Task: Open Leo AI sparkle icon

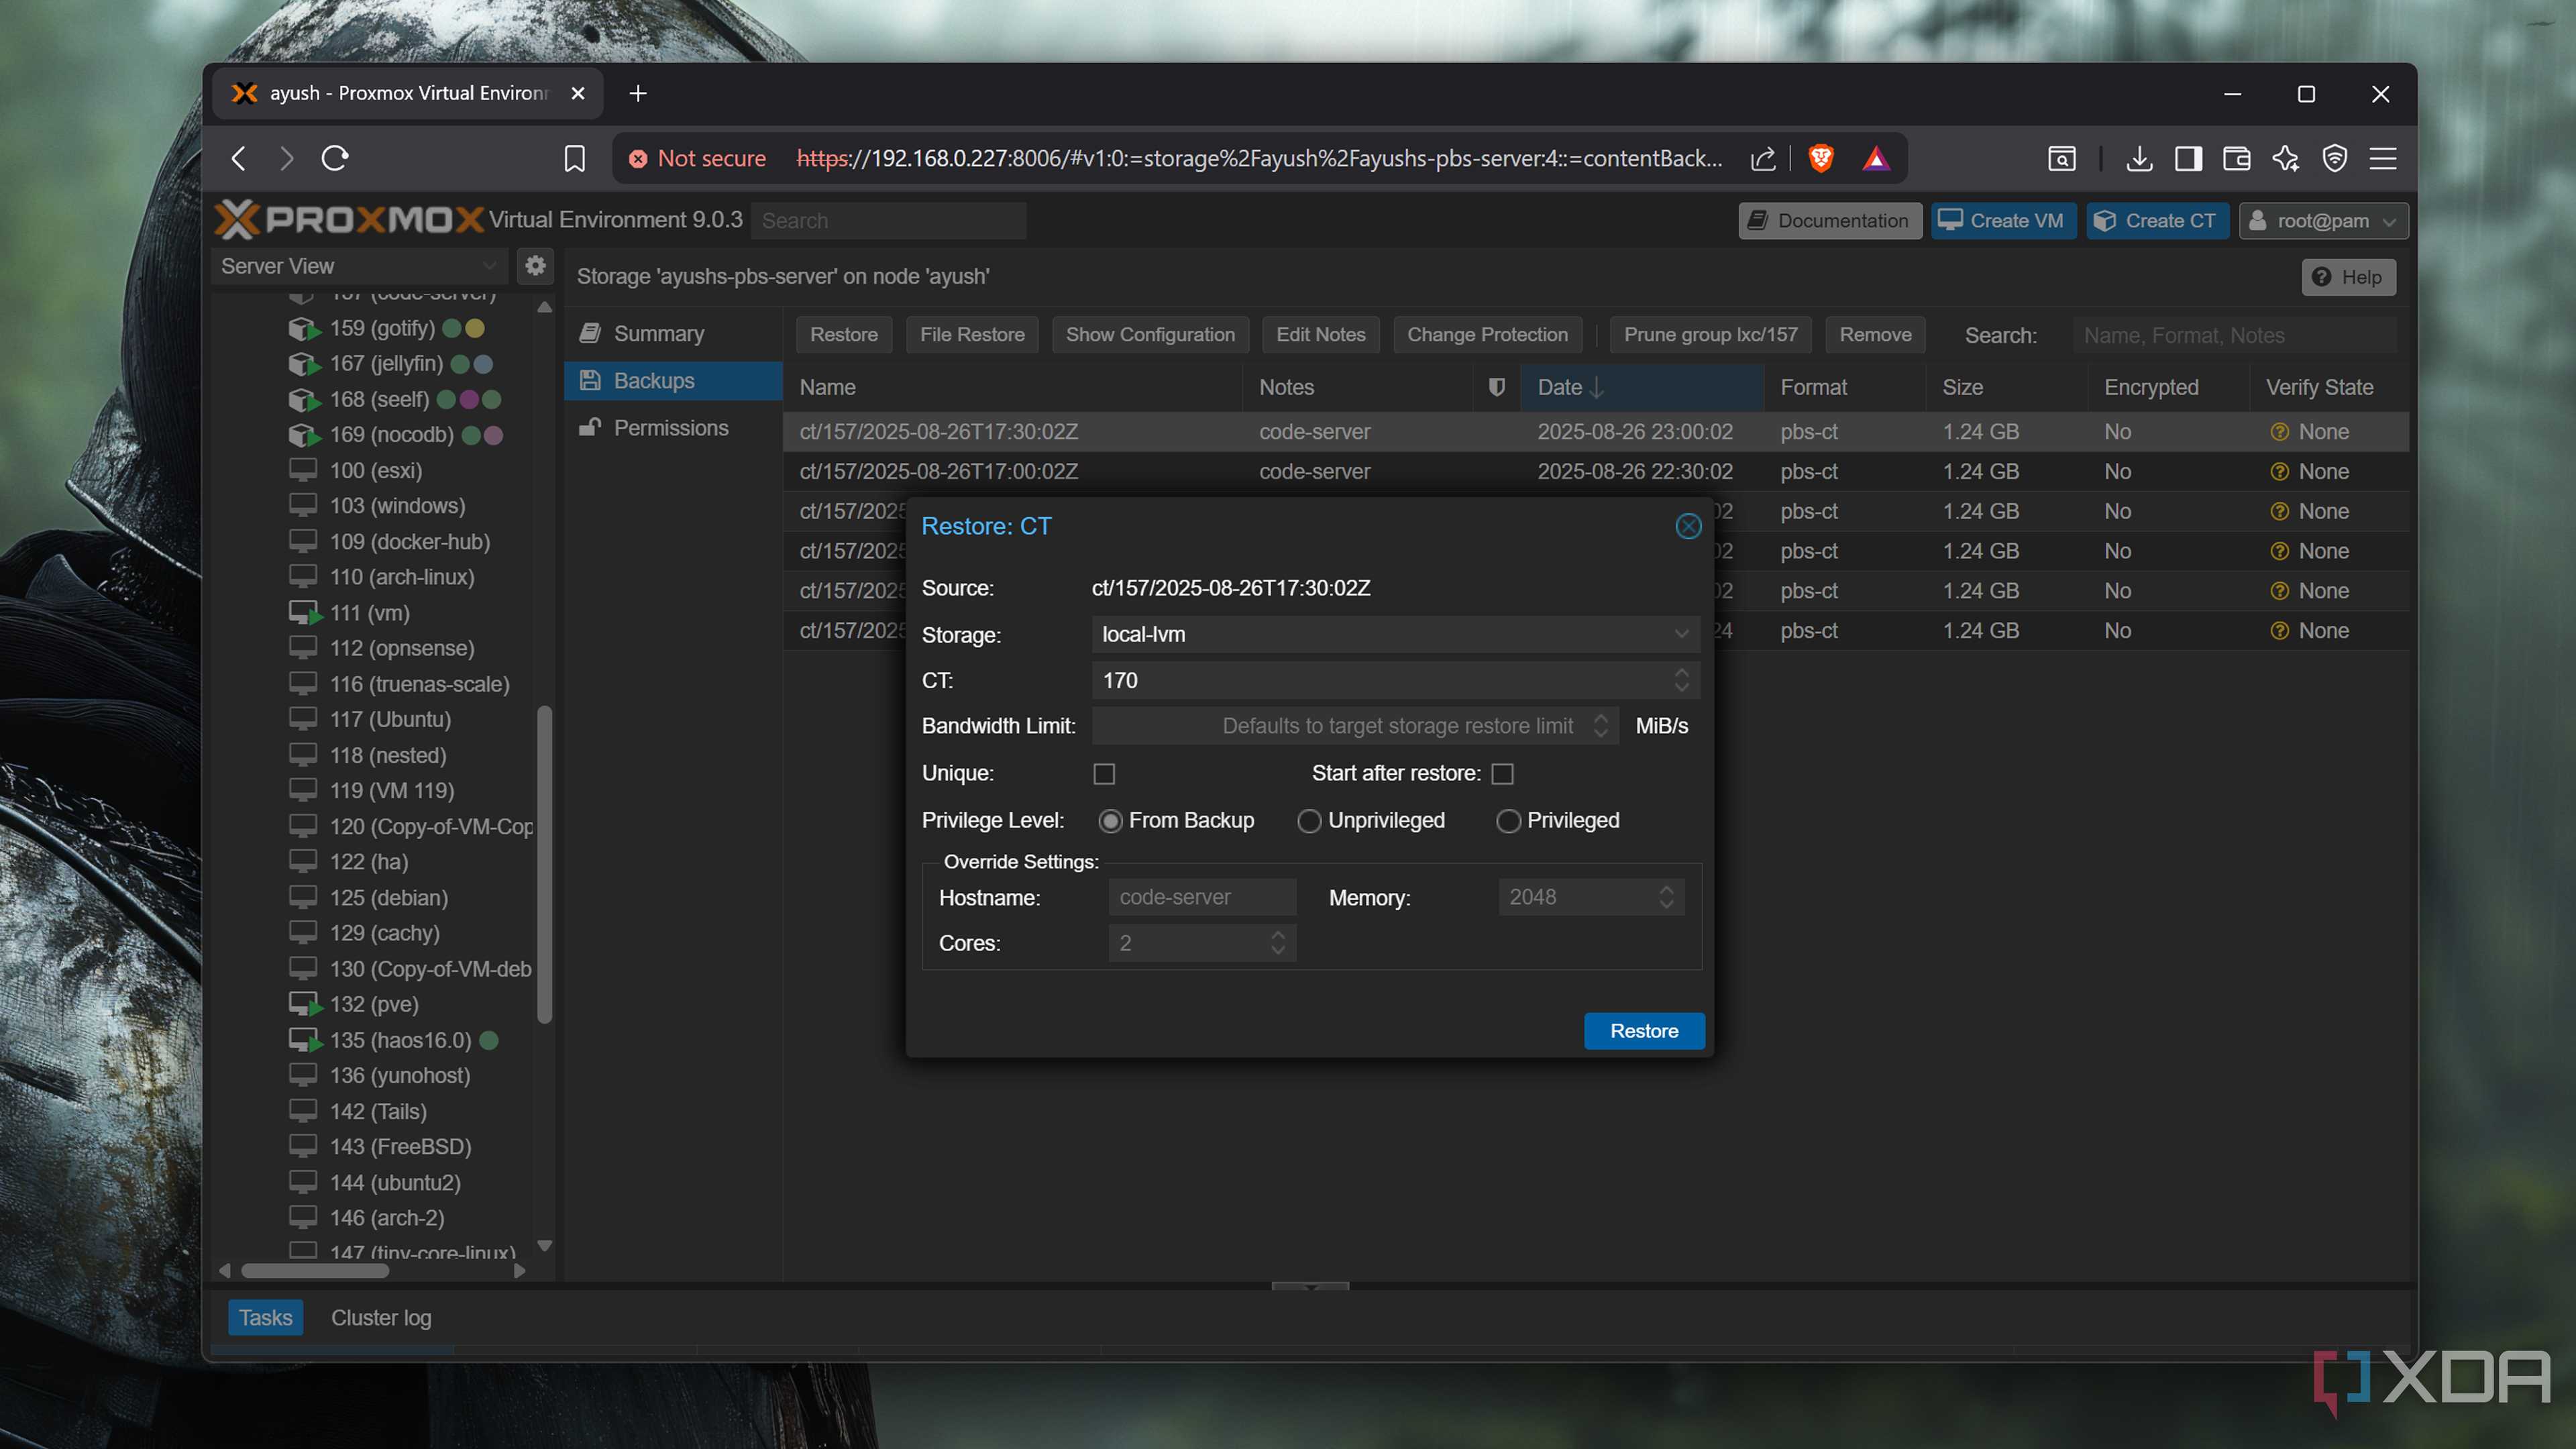Action: (2285, 158)
